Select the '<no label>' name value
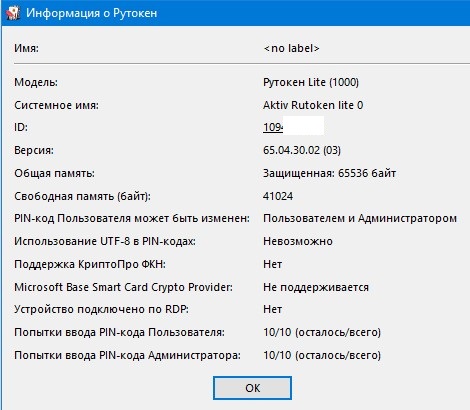Viewport: 470px width, 410px height. (291, 48)
